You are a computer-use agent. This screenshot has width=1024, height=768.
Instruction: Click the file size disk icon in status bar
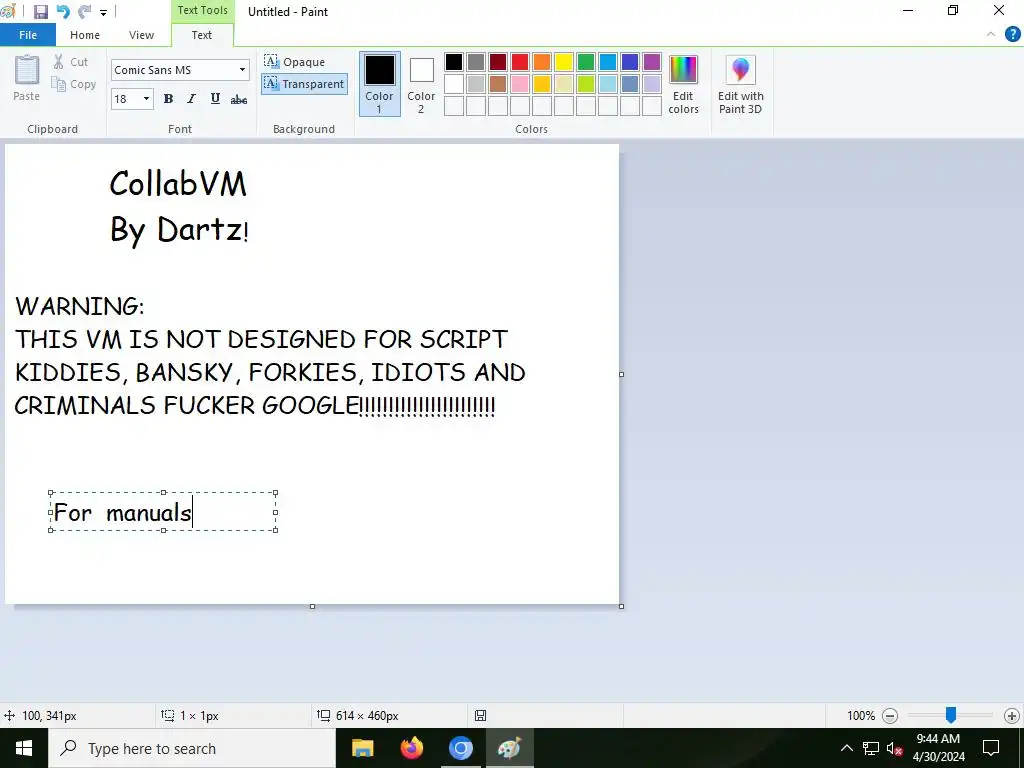481,716
